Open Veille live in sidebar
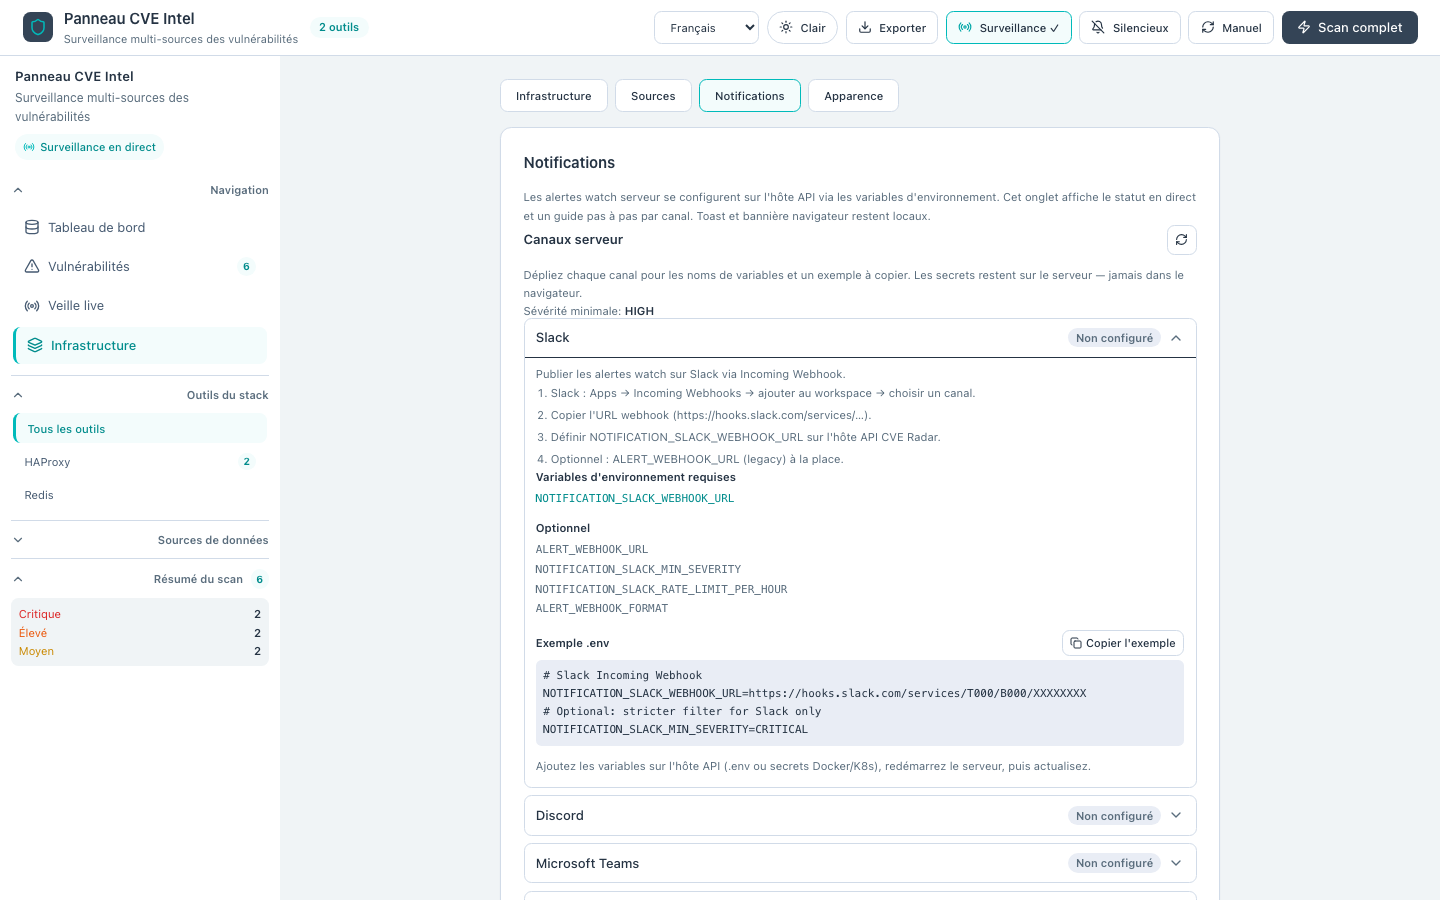This screenshot has width=1440, height=900. point(140,306)
